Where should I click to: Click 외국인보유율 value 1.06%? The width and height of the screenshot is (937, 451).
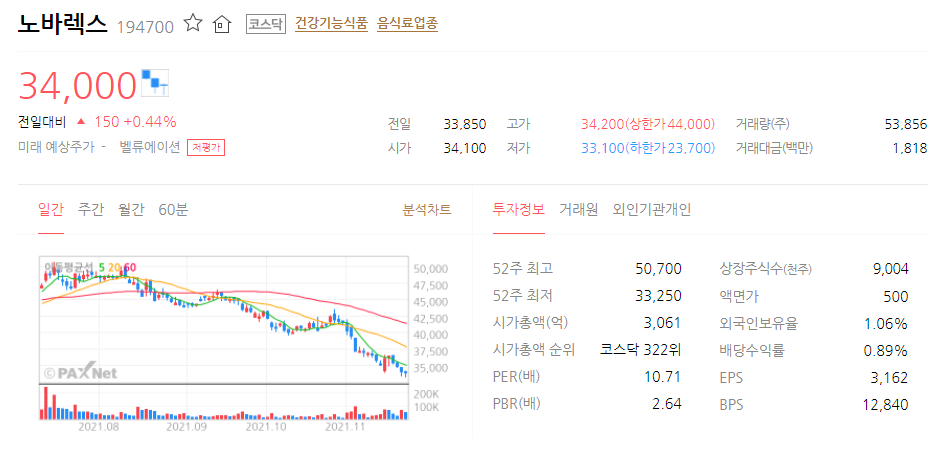click(x=886, y=324)
